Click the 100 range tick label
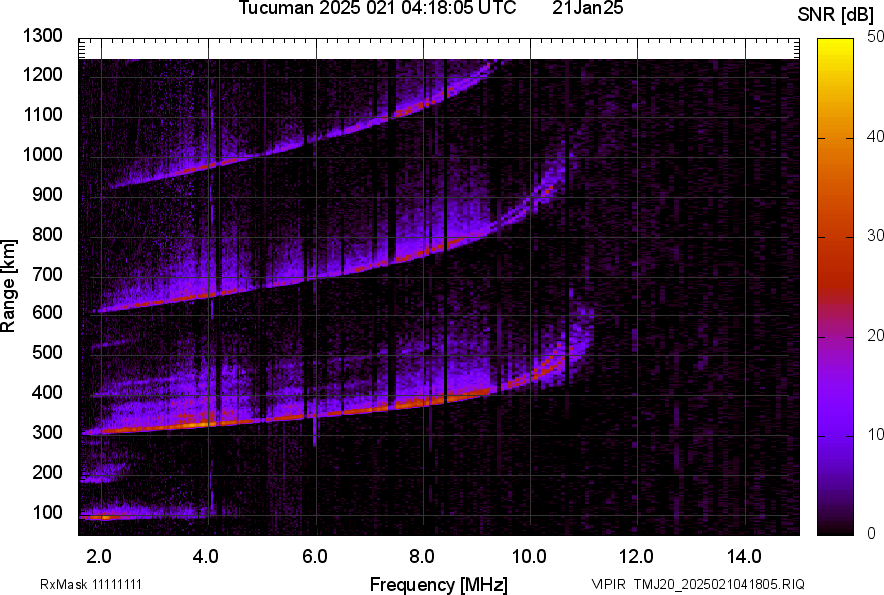 51,513
